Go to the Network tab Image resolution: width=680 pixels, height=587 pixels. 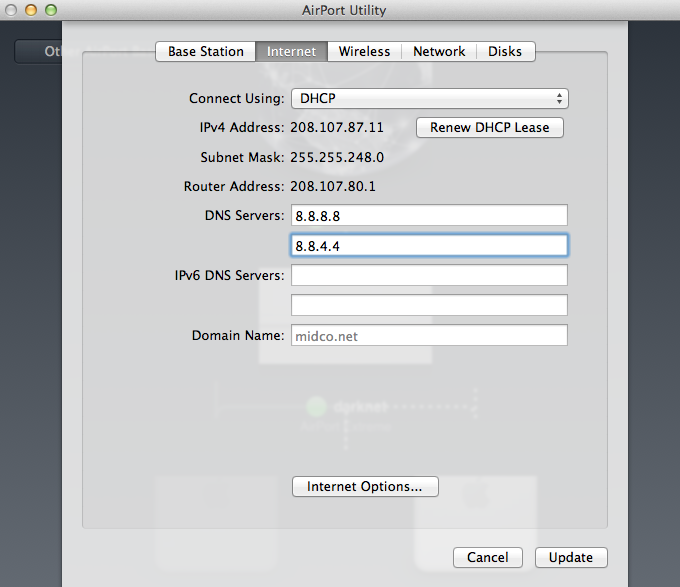439,52
